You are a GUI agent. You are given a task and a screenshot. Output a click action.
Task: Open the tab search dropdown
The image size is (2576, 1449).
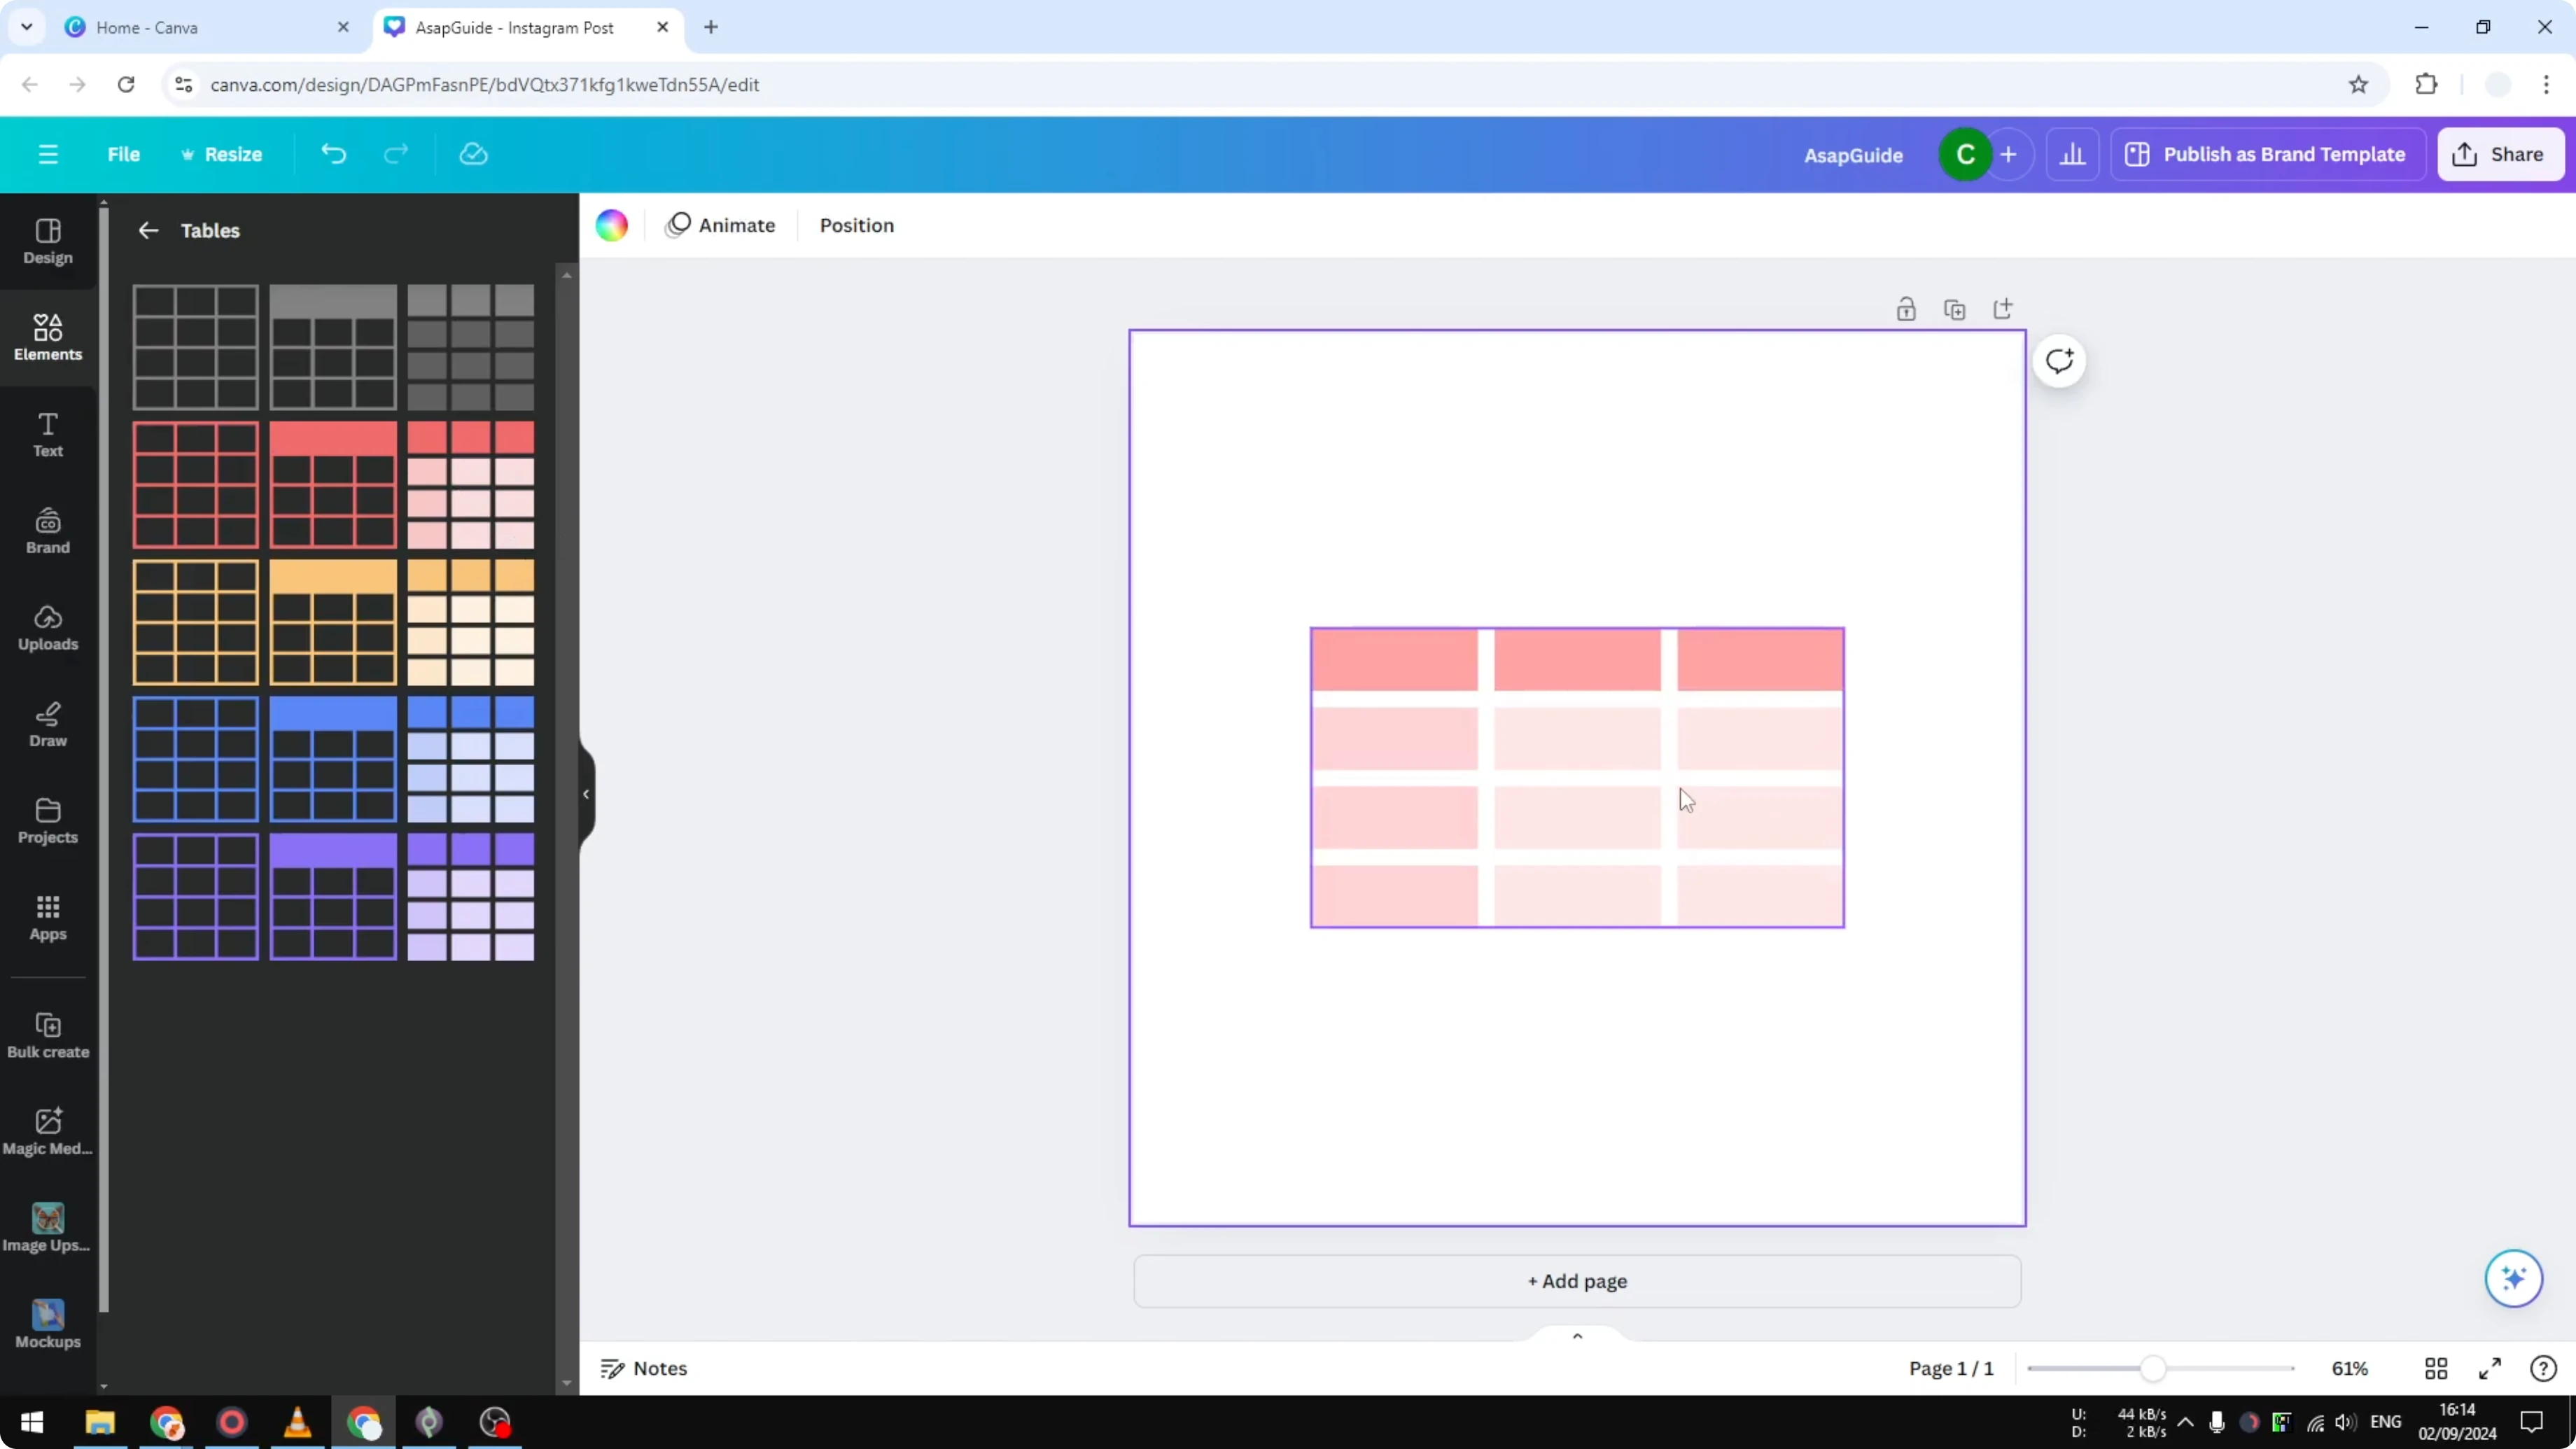[27, 27]
